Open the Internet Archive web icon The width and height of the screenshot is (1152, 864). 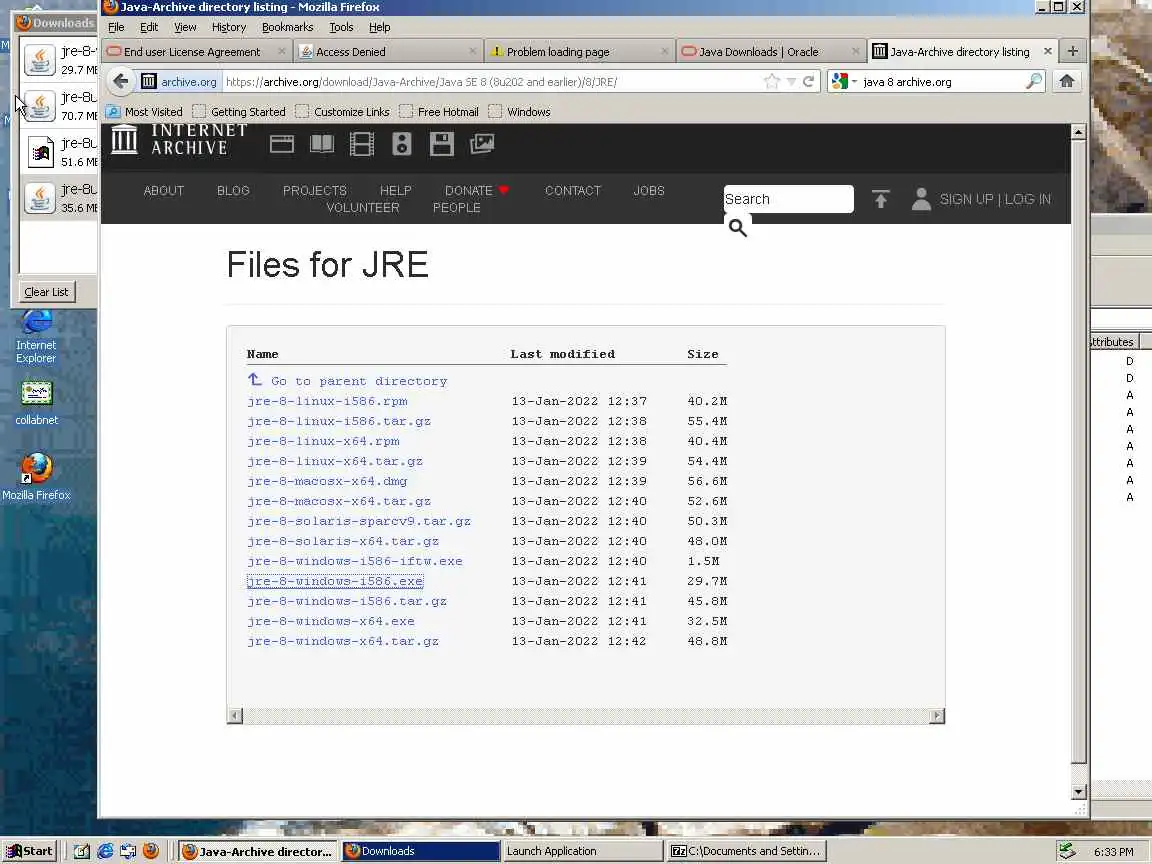(281, 144)
